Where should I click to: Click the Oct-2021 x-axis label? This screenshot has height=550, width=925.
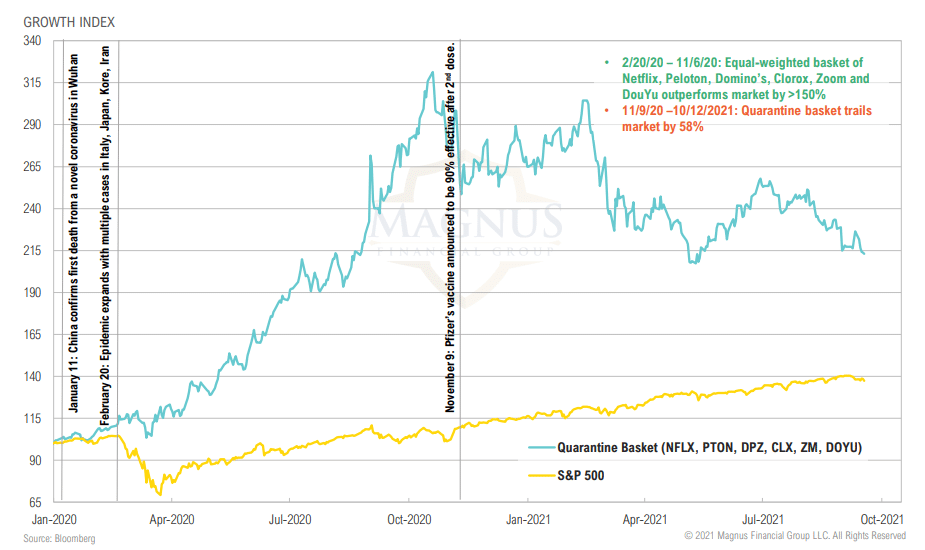[882, 519]
